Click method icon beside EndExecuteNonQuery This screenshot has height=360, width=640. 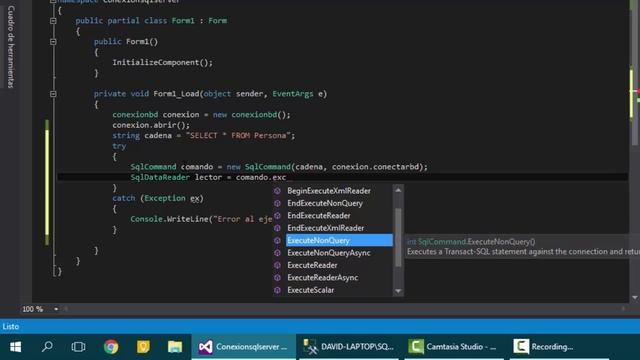(277, 203)
